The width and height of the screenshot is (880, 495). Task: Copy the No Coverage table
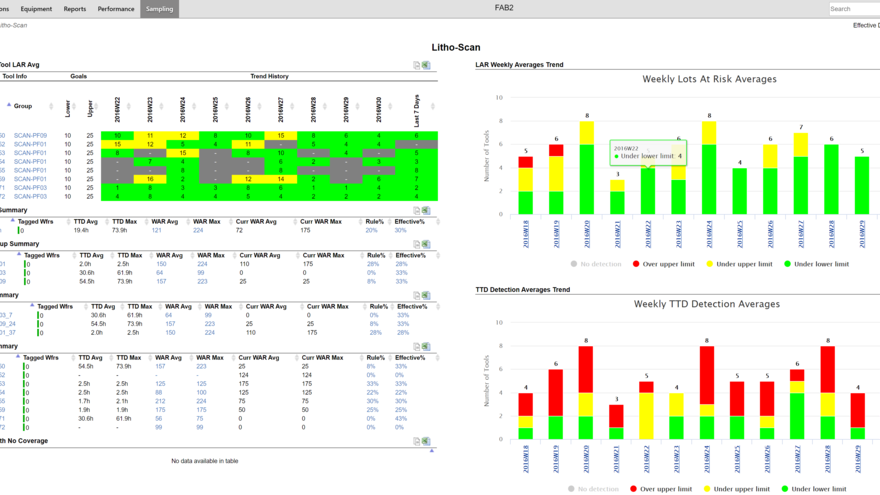click(x=416, y=441)
